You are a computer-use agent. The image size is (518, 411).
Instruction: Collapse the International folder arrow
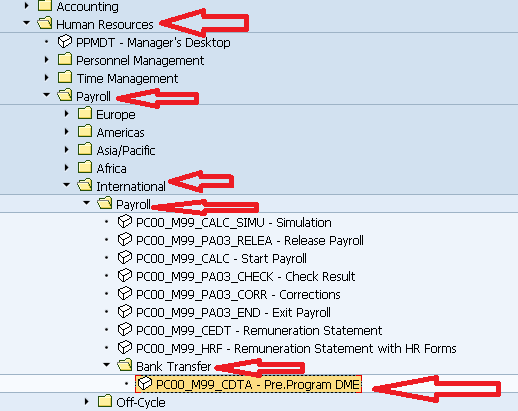pos(66,184)
